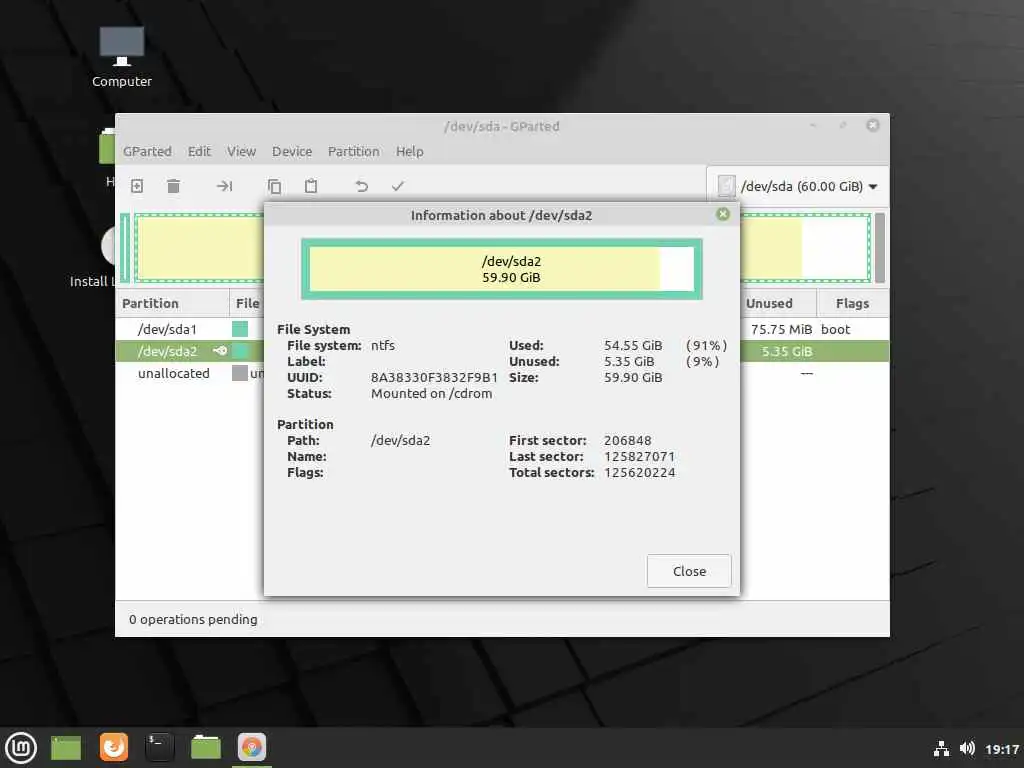Open the Edit menu
Viewport: 1024px width, 768px height.
pos(199,152)
